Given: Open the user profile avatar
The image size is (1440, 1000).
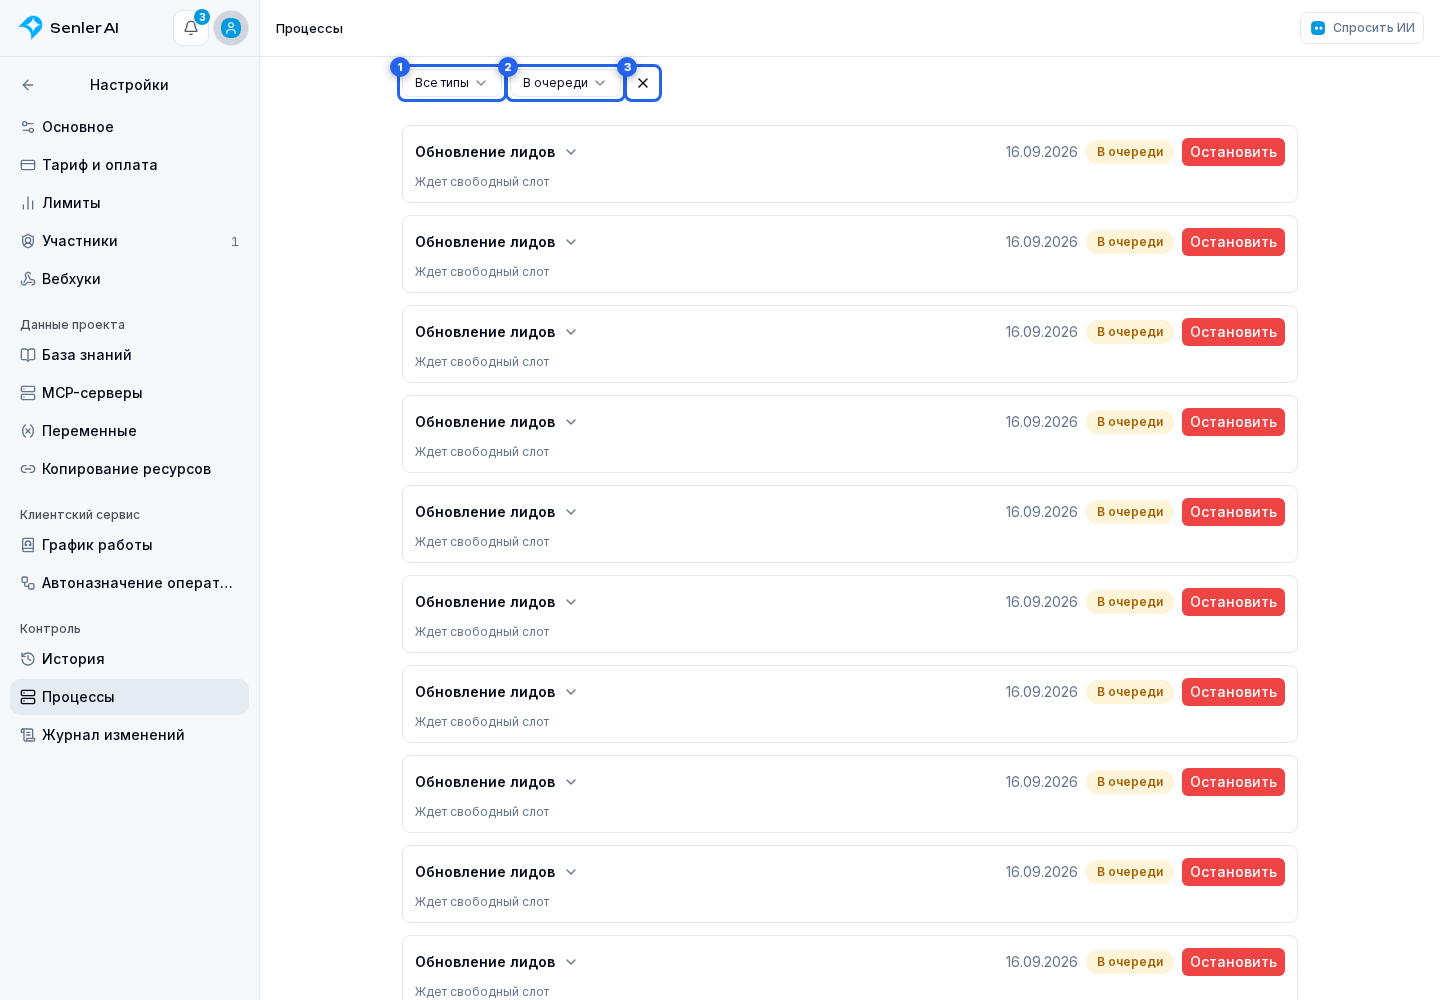Looking at the screenshot, I should click(231, 28).
